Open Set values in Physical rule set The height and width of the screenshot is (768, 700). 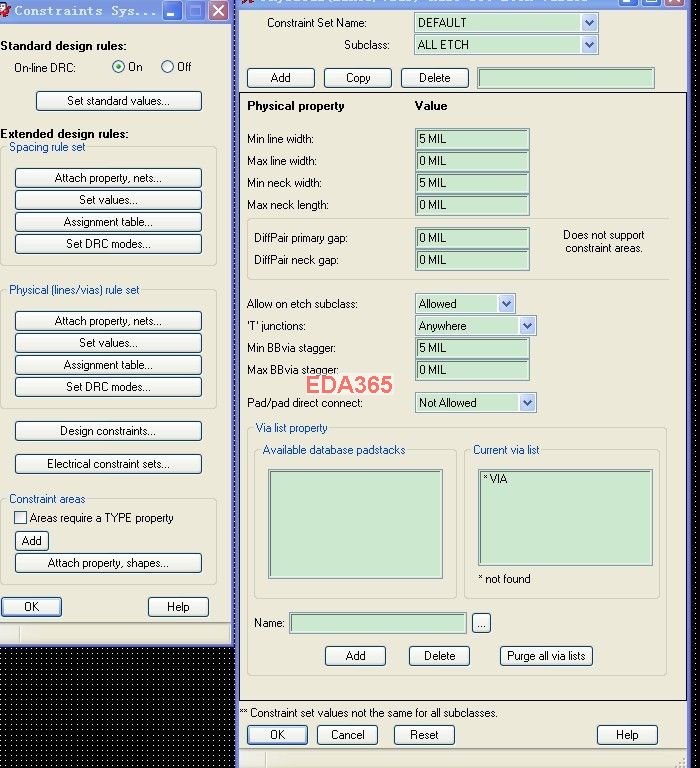pos(108,343)
